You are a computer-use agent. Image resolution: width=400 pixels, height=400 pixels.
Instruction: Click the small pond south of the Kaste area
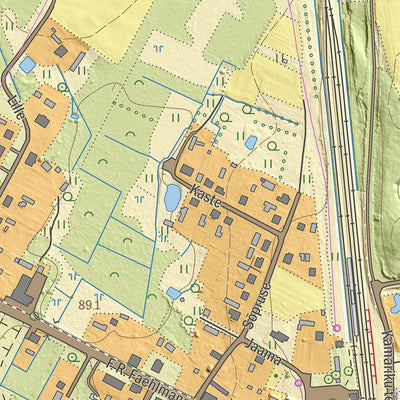[174, 293]
